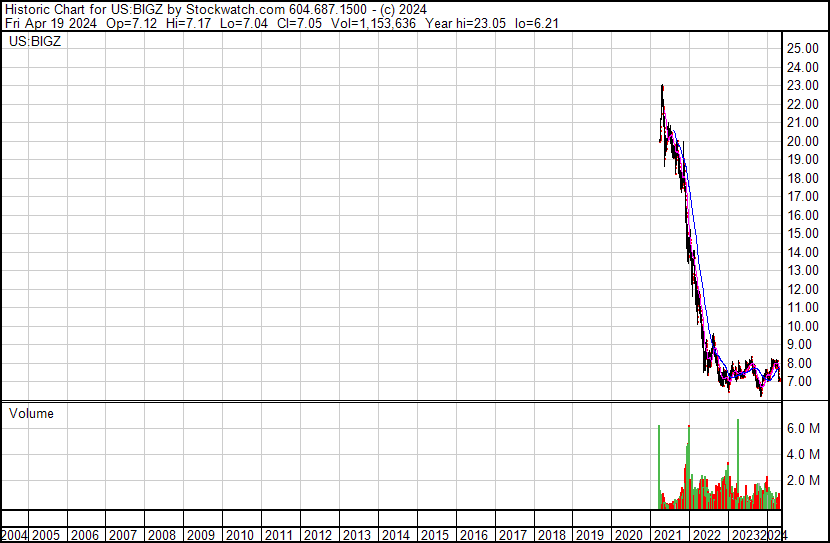Select the 2004 year marker on time axis

click(x=14, y=535)
